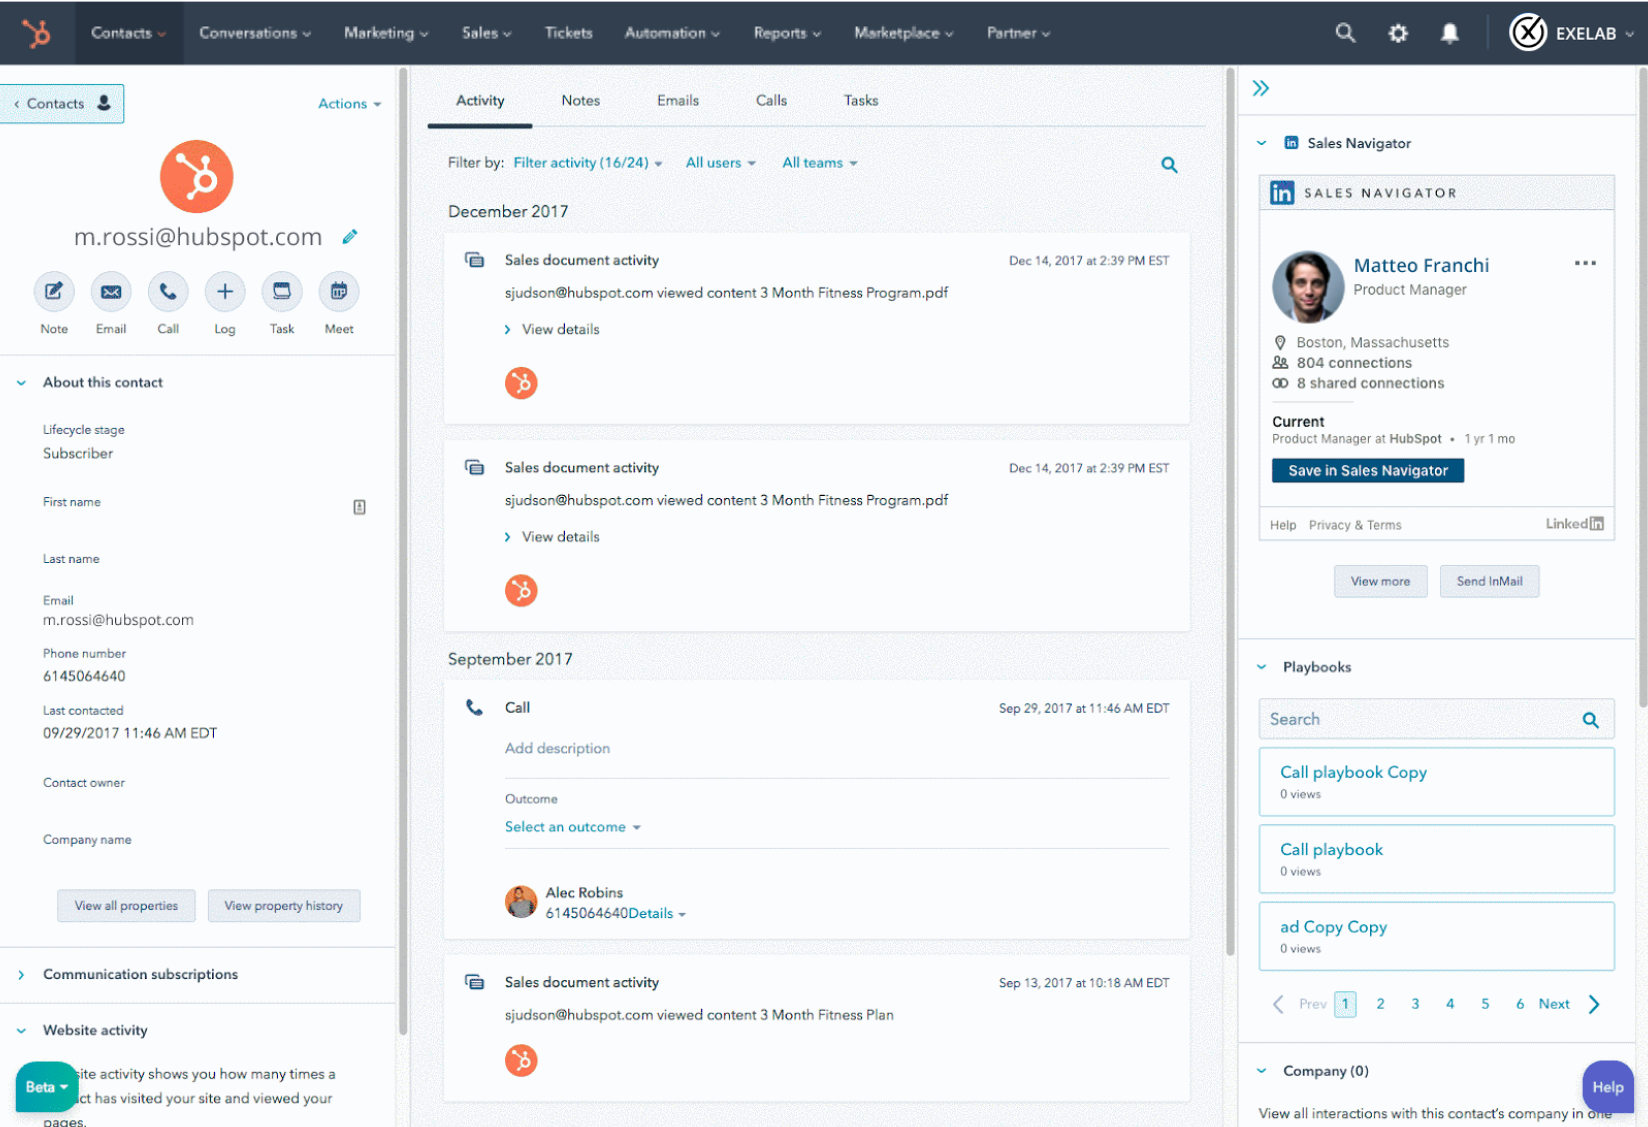Screen dimensions: 1648x1127
Task: Open the ad Copy Copy playbook
Action: pyautogui.click(x=1436, y=936)
